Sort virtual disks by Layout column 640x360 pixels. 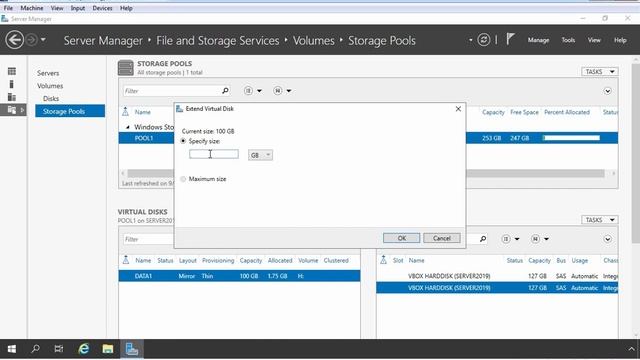(x=187, y=260)
